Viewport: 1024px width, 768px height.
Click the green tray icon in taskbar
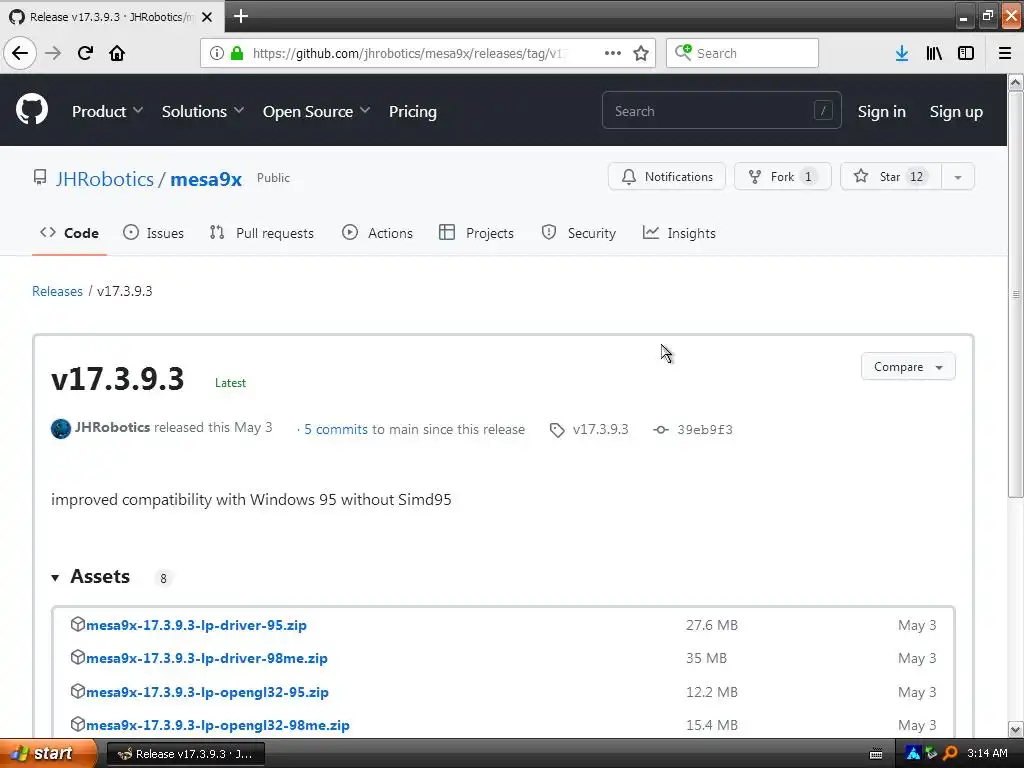pos(931,754)
